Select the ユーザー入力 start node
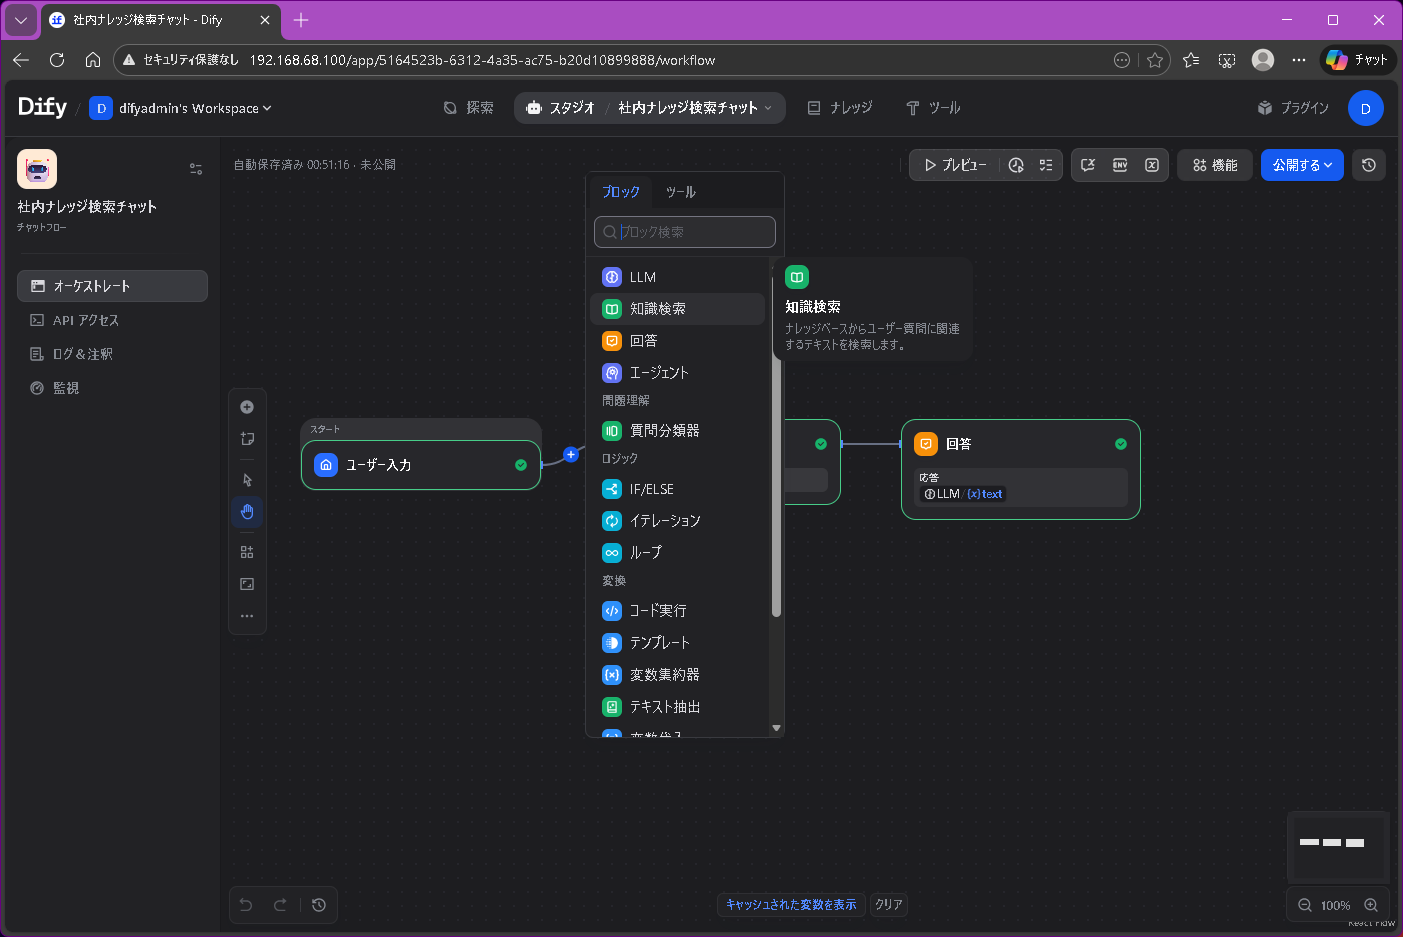Image resolution: width=1403 pixels, height=937 pixels. coord(421,465)
